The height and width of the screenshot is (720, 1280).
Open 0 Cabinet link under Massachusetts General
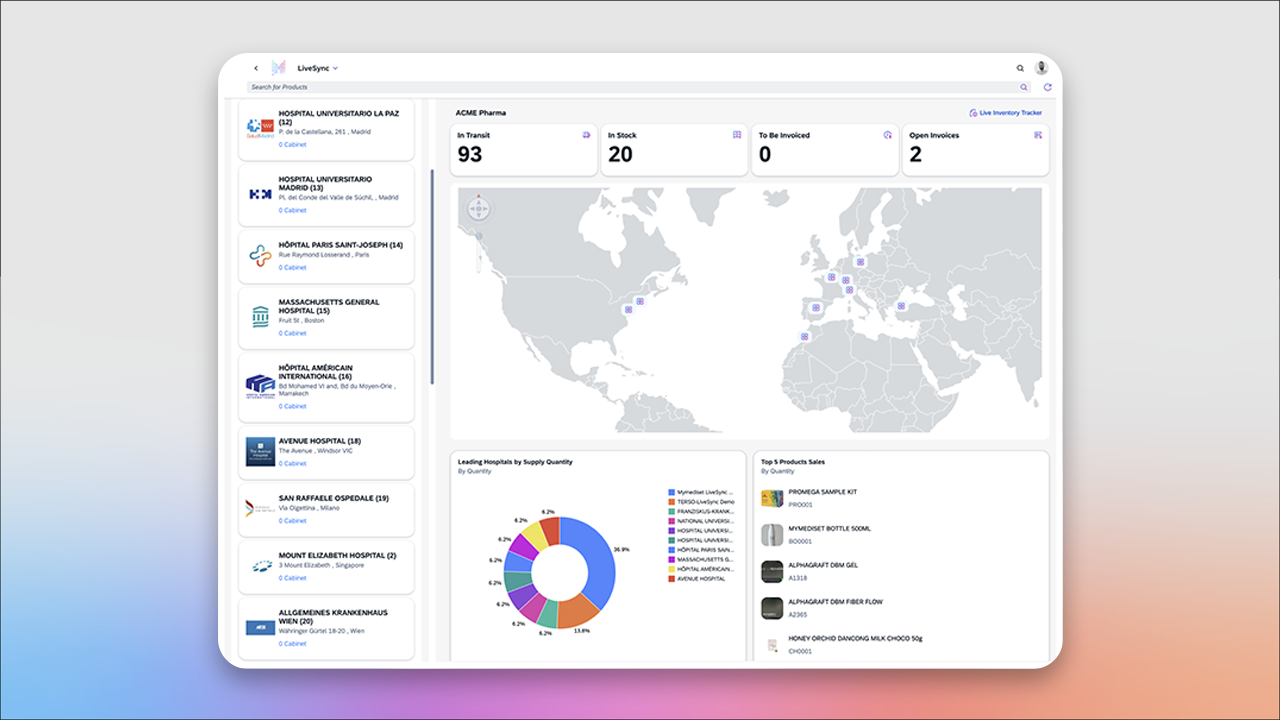click(x=292, y=334)
